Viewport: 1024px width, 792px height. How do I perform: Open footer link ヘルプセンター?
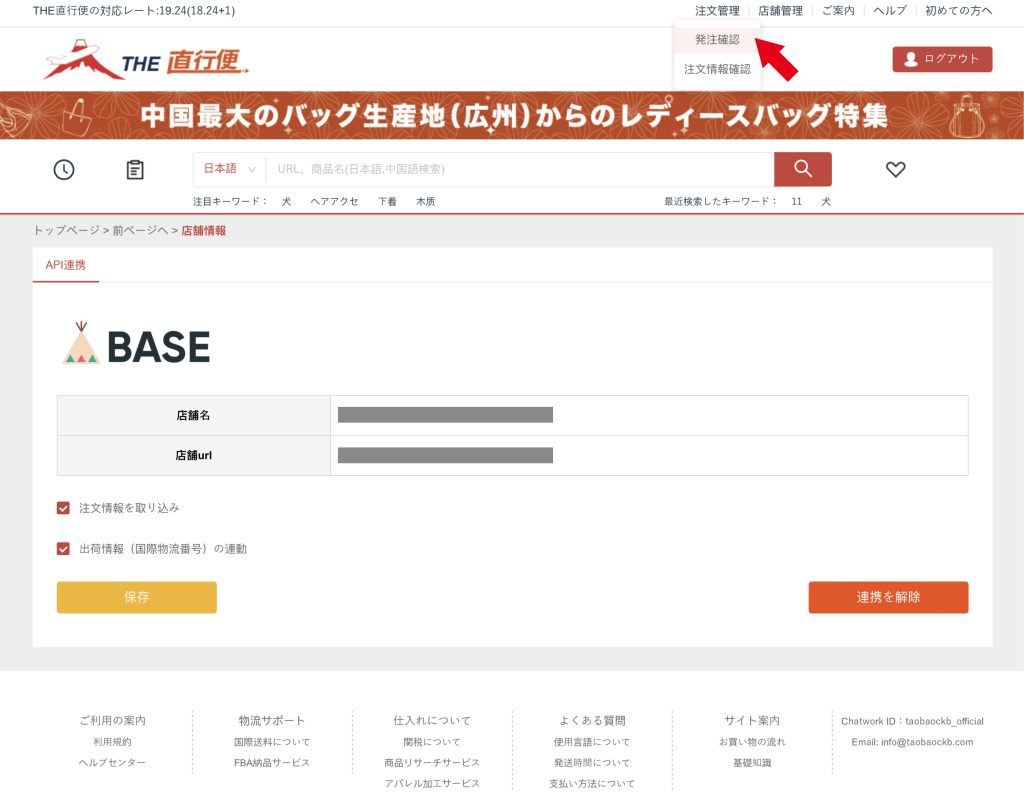tap(112, 763)
